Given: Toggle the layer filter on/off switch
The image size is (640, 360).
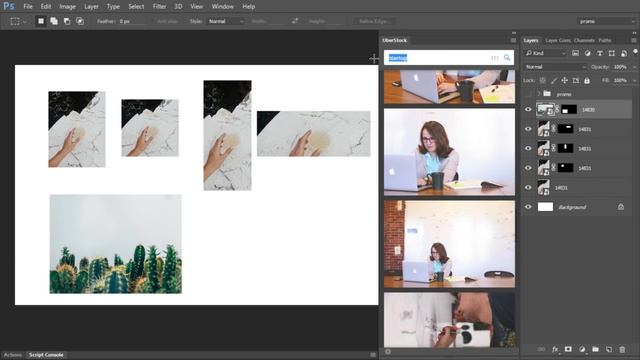Looking at the screenshot, I should pos(636,52).
